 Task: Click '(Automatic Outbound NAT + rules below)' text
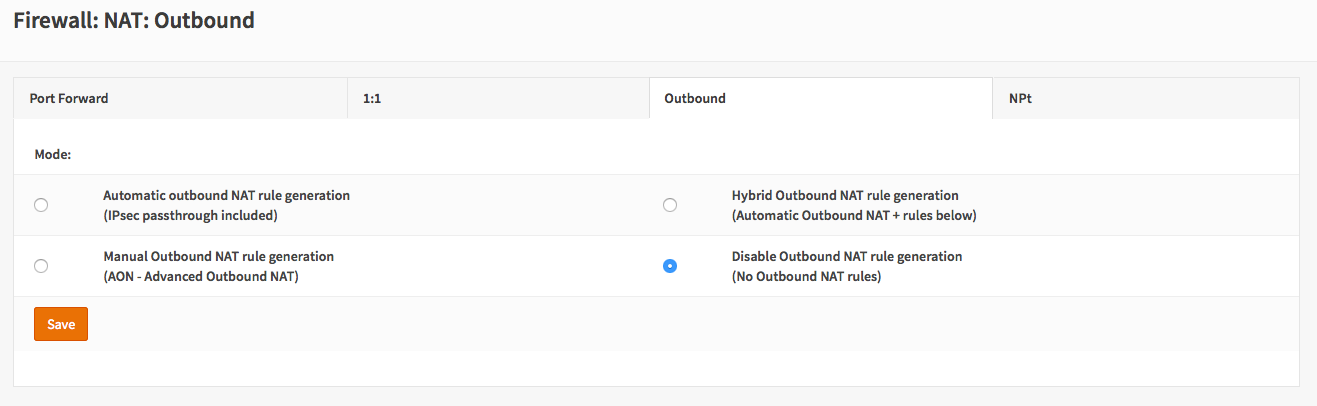tap(854, 215)
